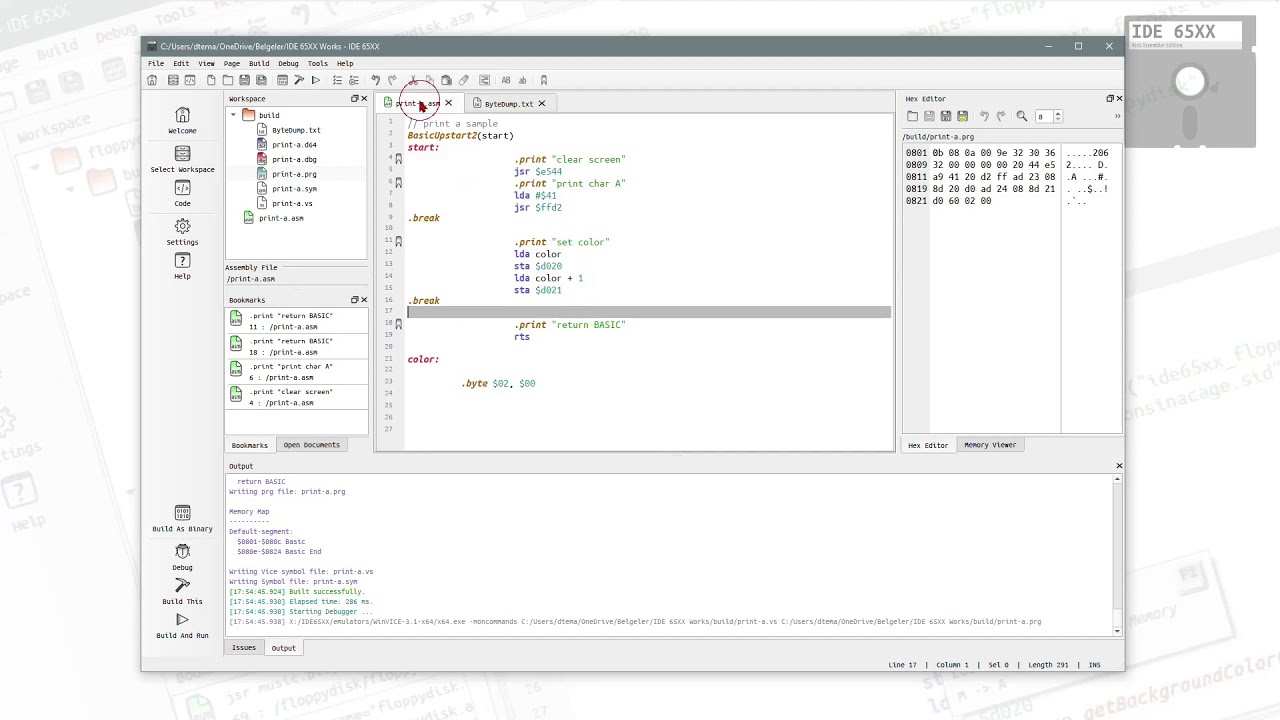Toggle the bookmark marker on line 6
Screen dimensions: 1280x720
point(398,183)
